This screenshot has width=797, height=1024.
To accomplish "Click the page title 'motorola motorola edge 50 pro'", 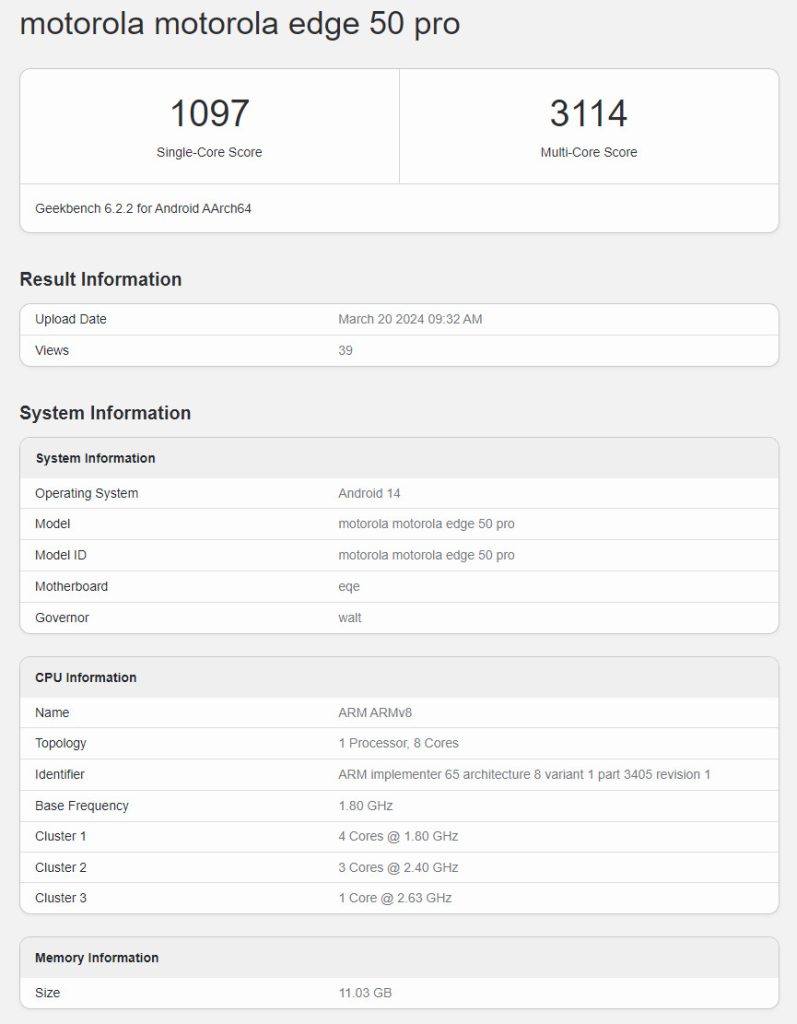I will click(x=240, y=24).
